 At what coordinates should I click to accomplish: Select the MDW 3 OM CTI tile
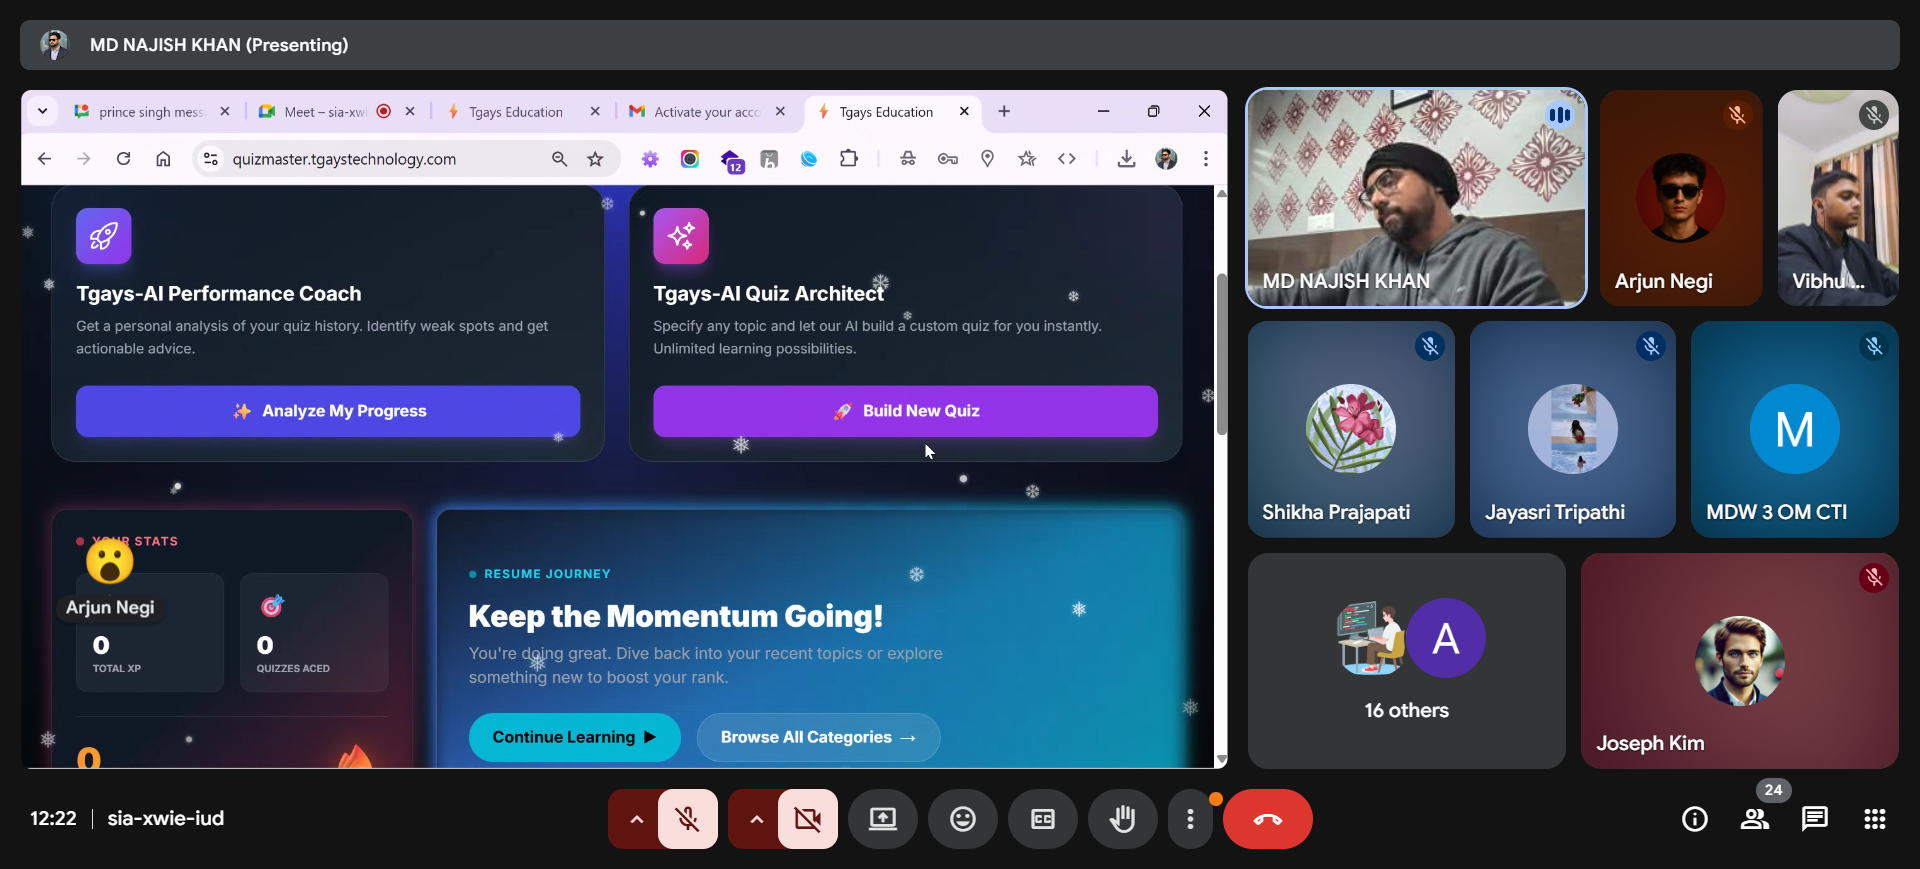coord(1795,429)
